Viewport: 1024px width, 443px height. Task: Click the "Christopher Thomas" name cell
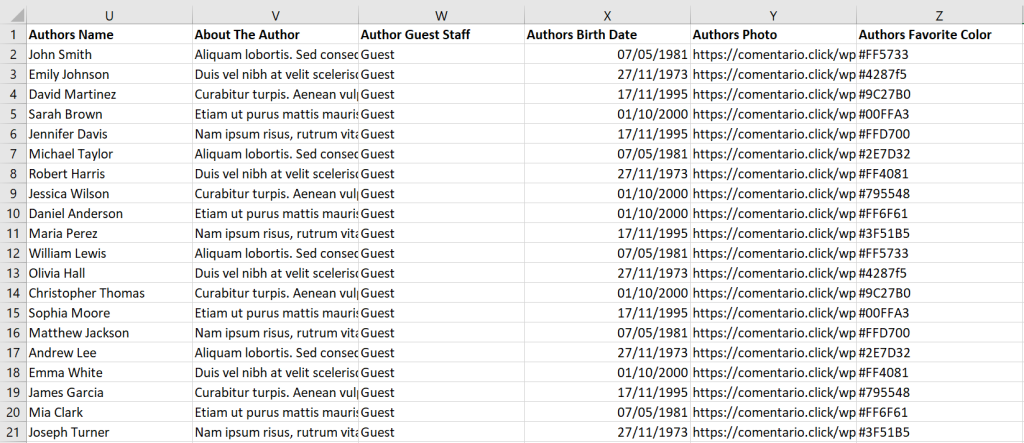click(x=109, y=293)
